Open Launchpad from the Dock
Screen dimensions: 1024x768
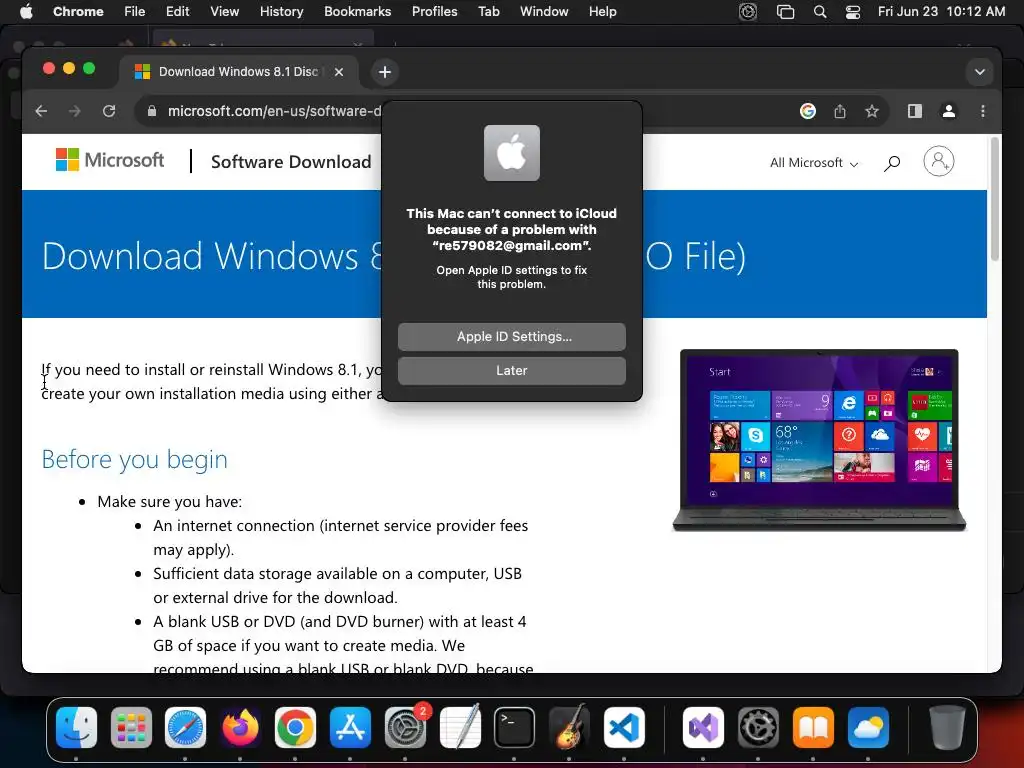tap(131, 727)
